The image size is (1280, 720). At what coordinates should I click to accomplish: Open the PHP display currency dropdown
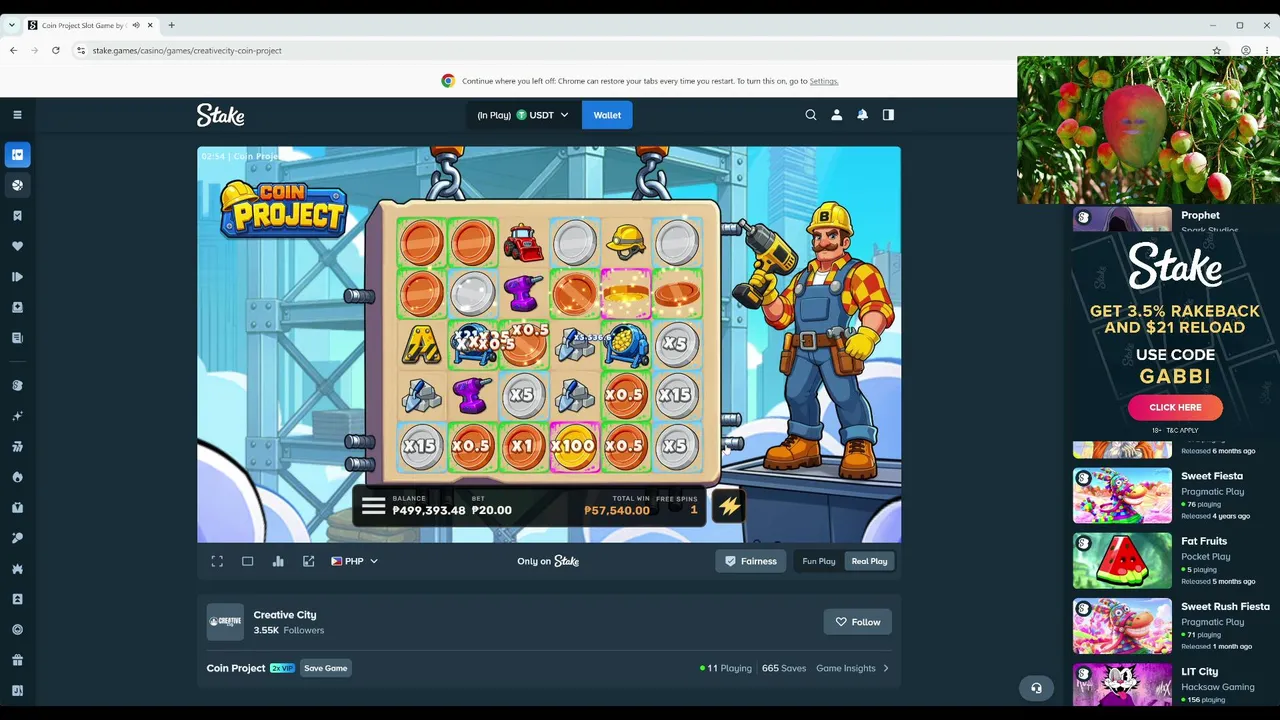pos(354,561)
